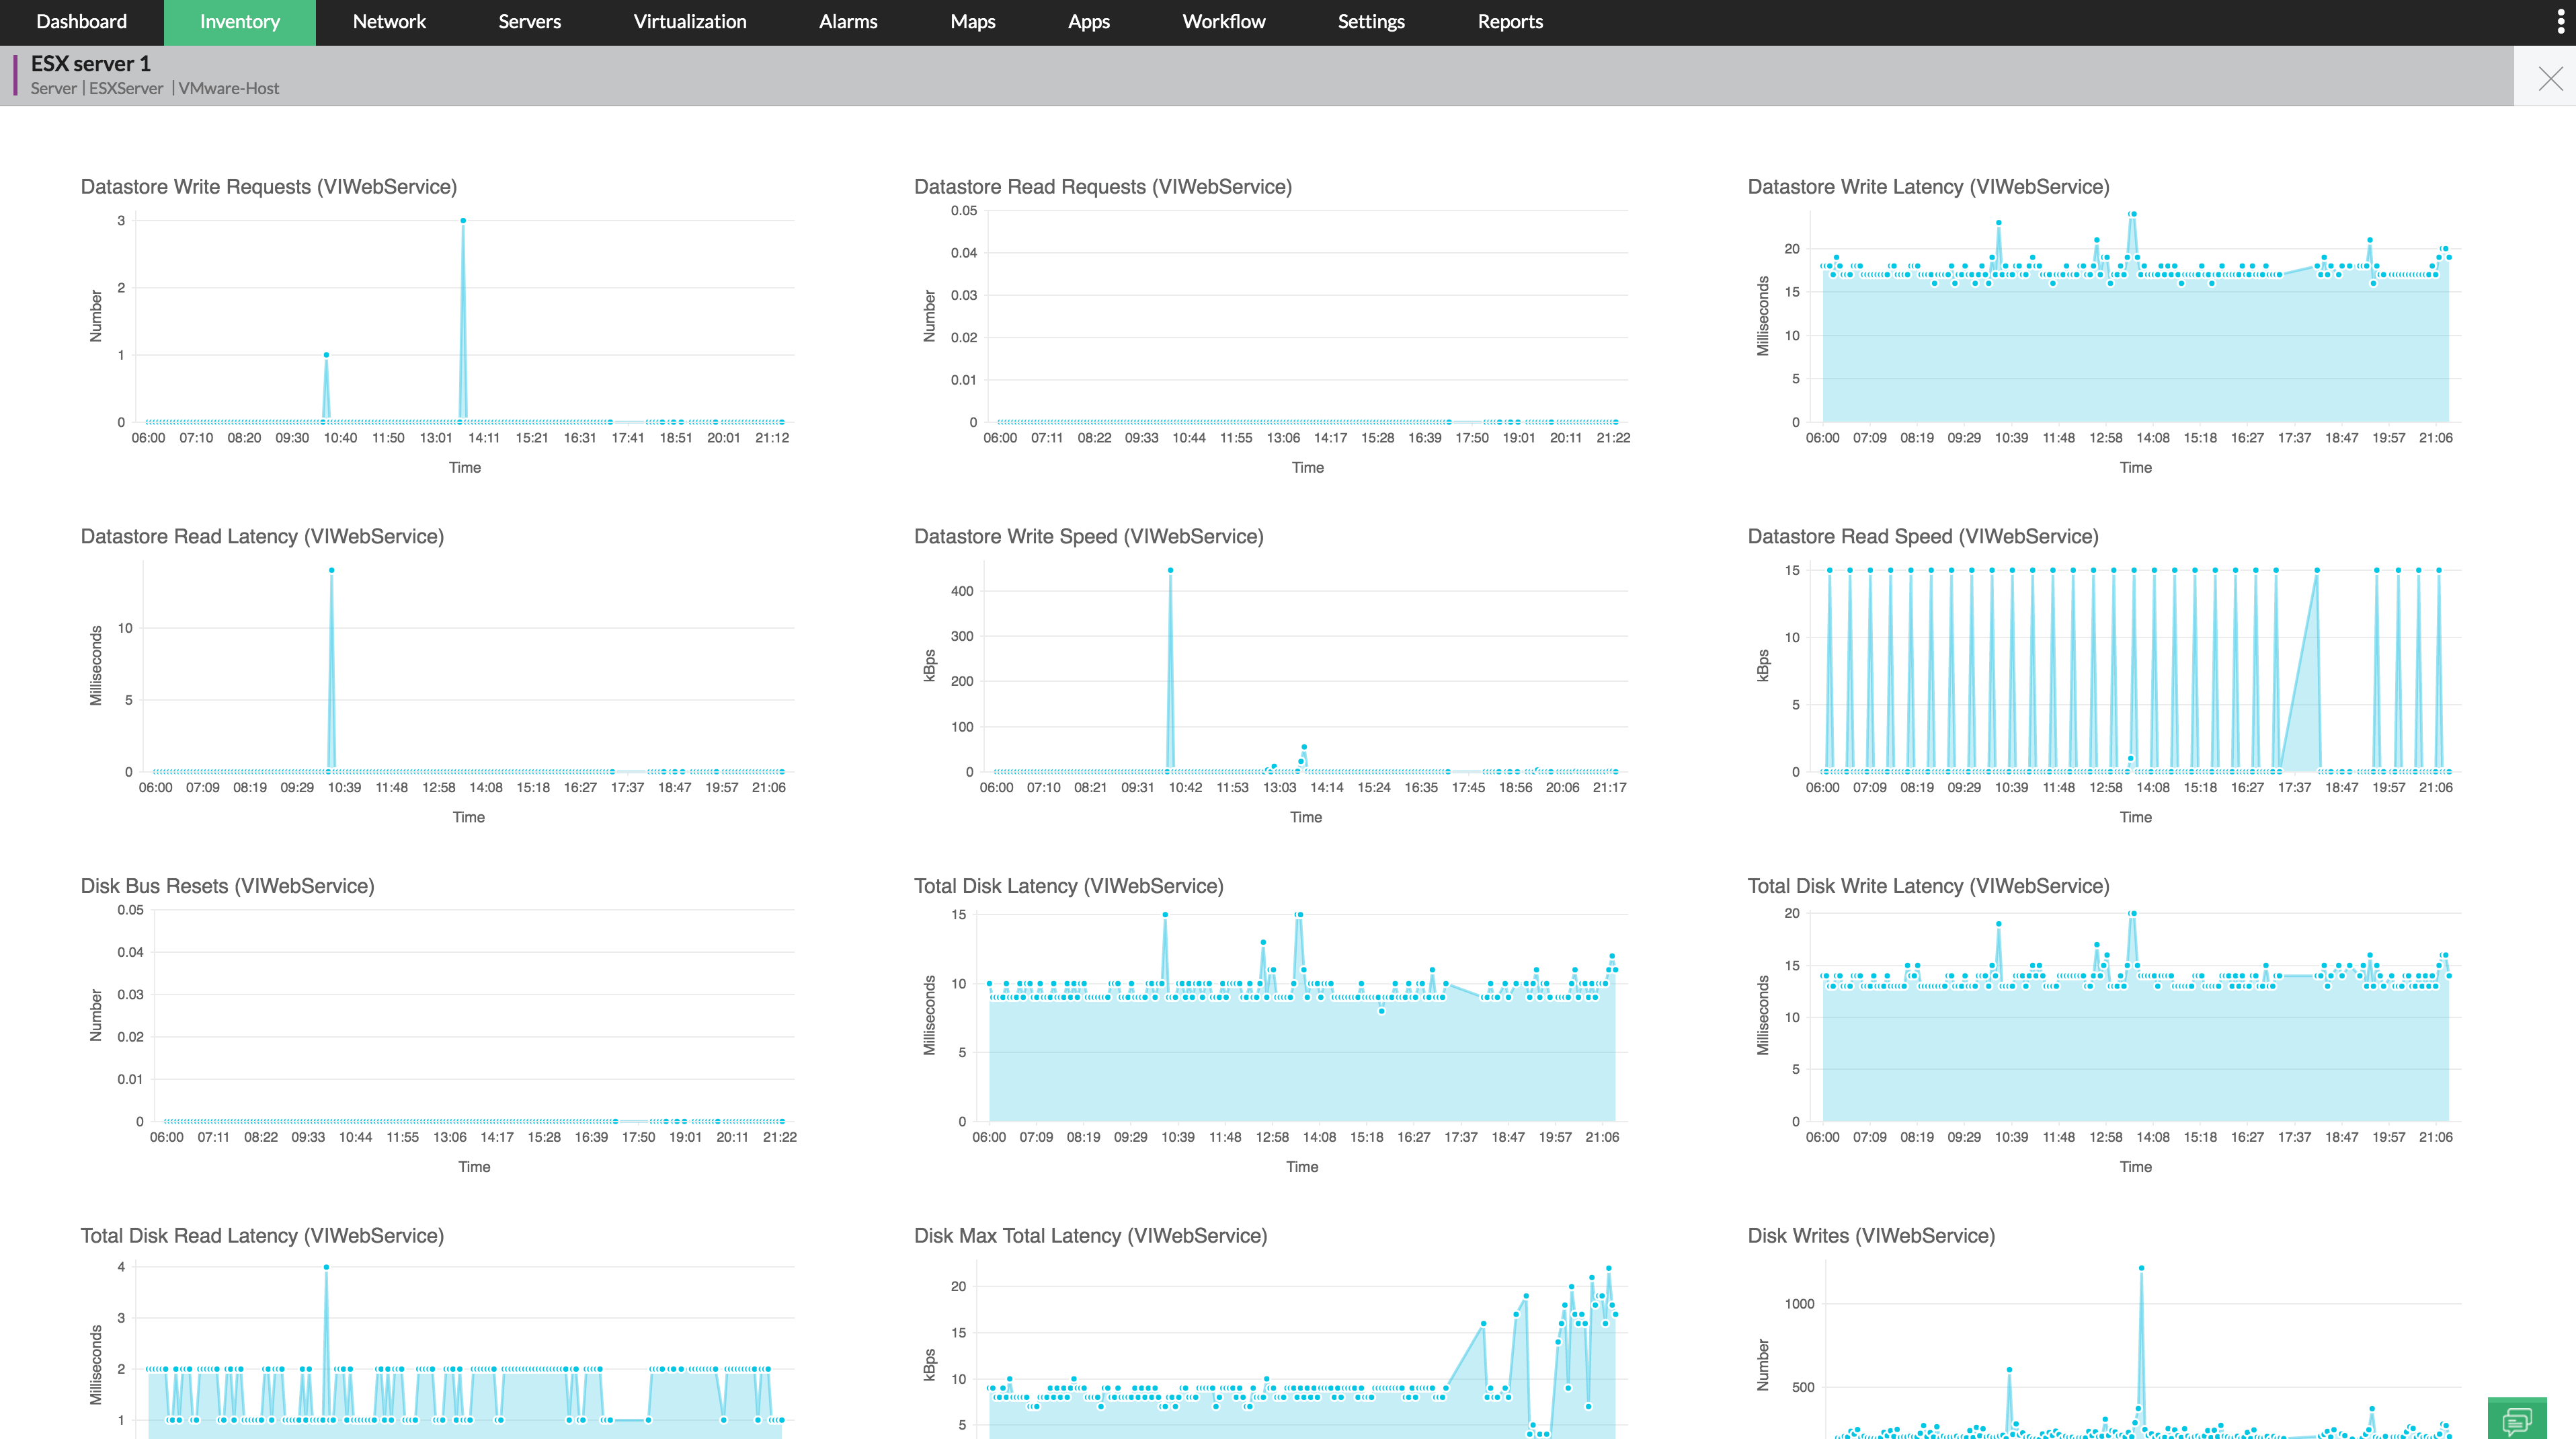The height and width of the screenshot is (1439, 2576).
Task: Open the Maps tab
Action: click(x=972, y=22)
